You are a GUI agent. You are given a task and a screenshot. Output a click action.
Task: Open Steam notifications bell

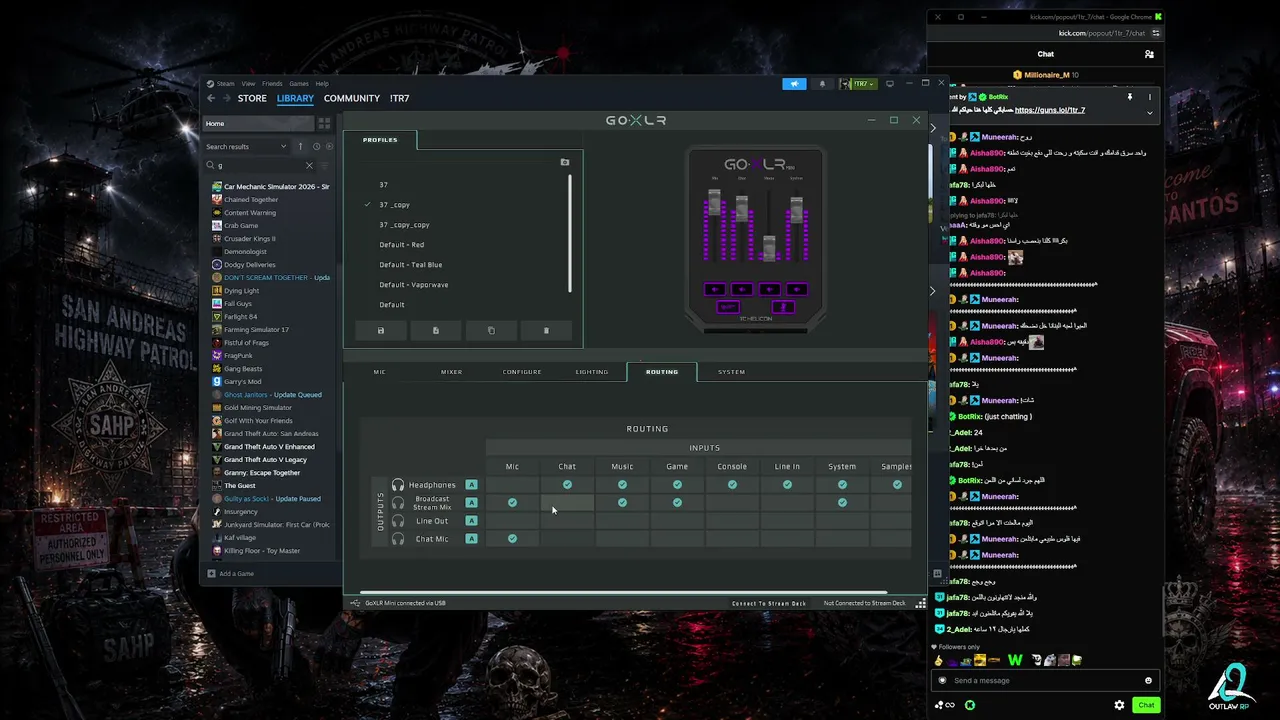pyautogui.click(x=822, y=84)
